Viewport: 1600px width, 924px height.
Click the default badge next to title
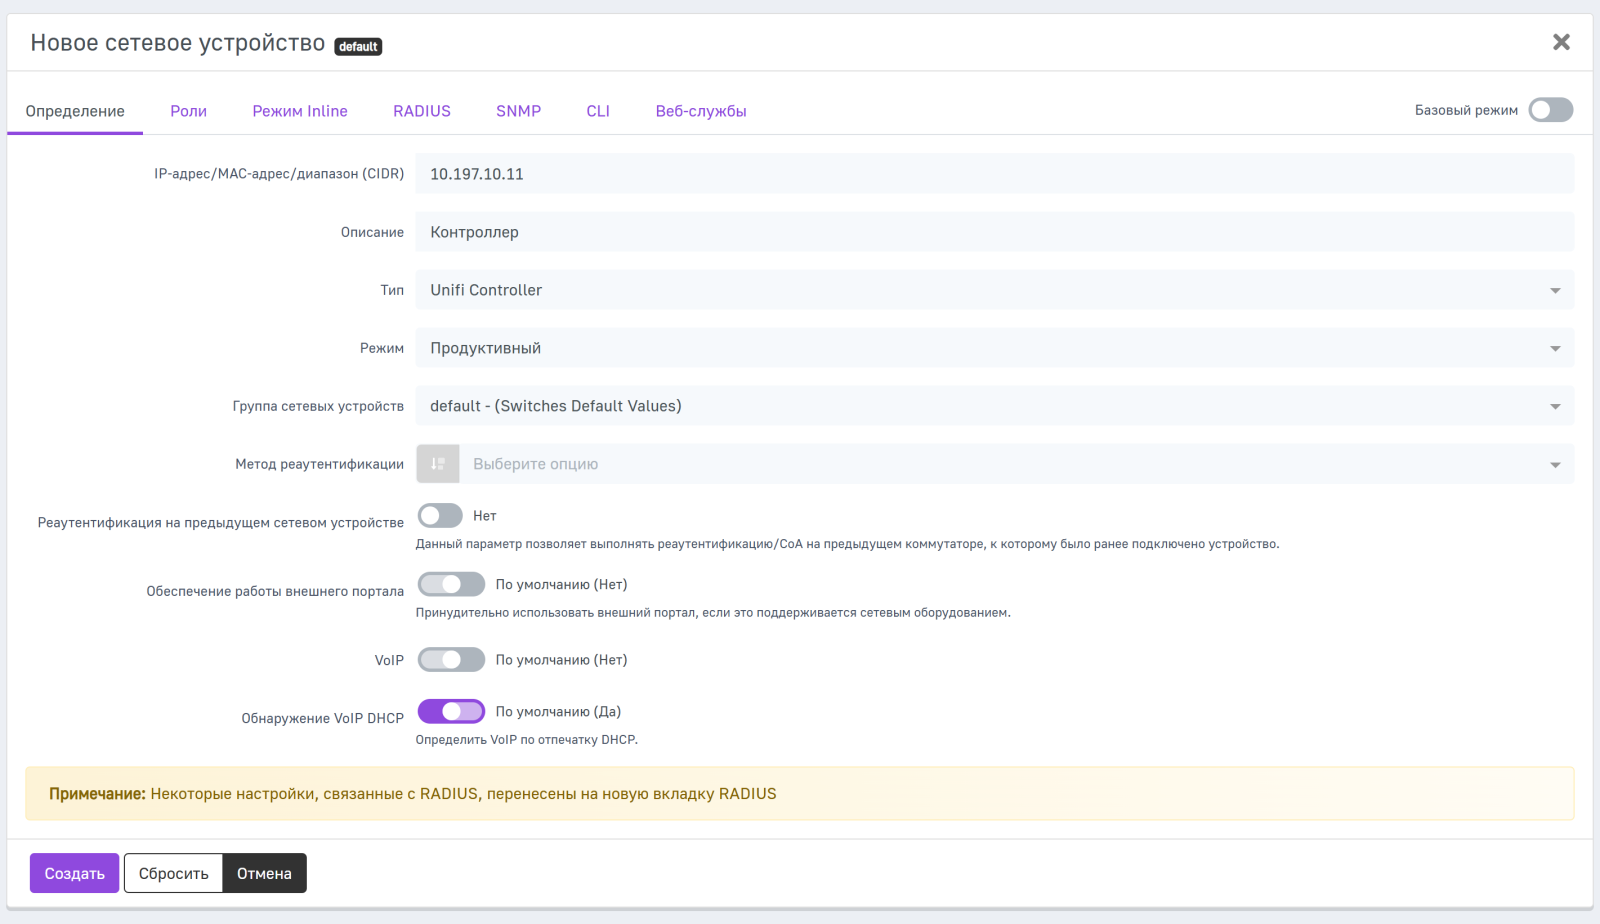click(x=358, y=47)
